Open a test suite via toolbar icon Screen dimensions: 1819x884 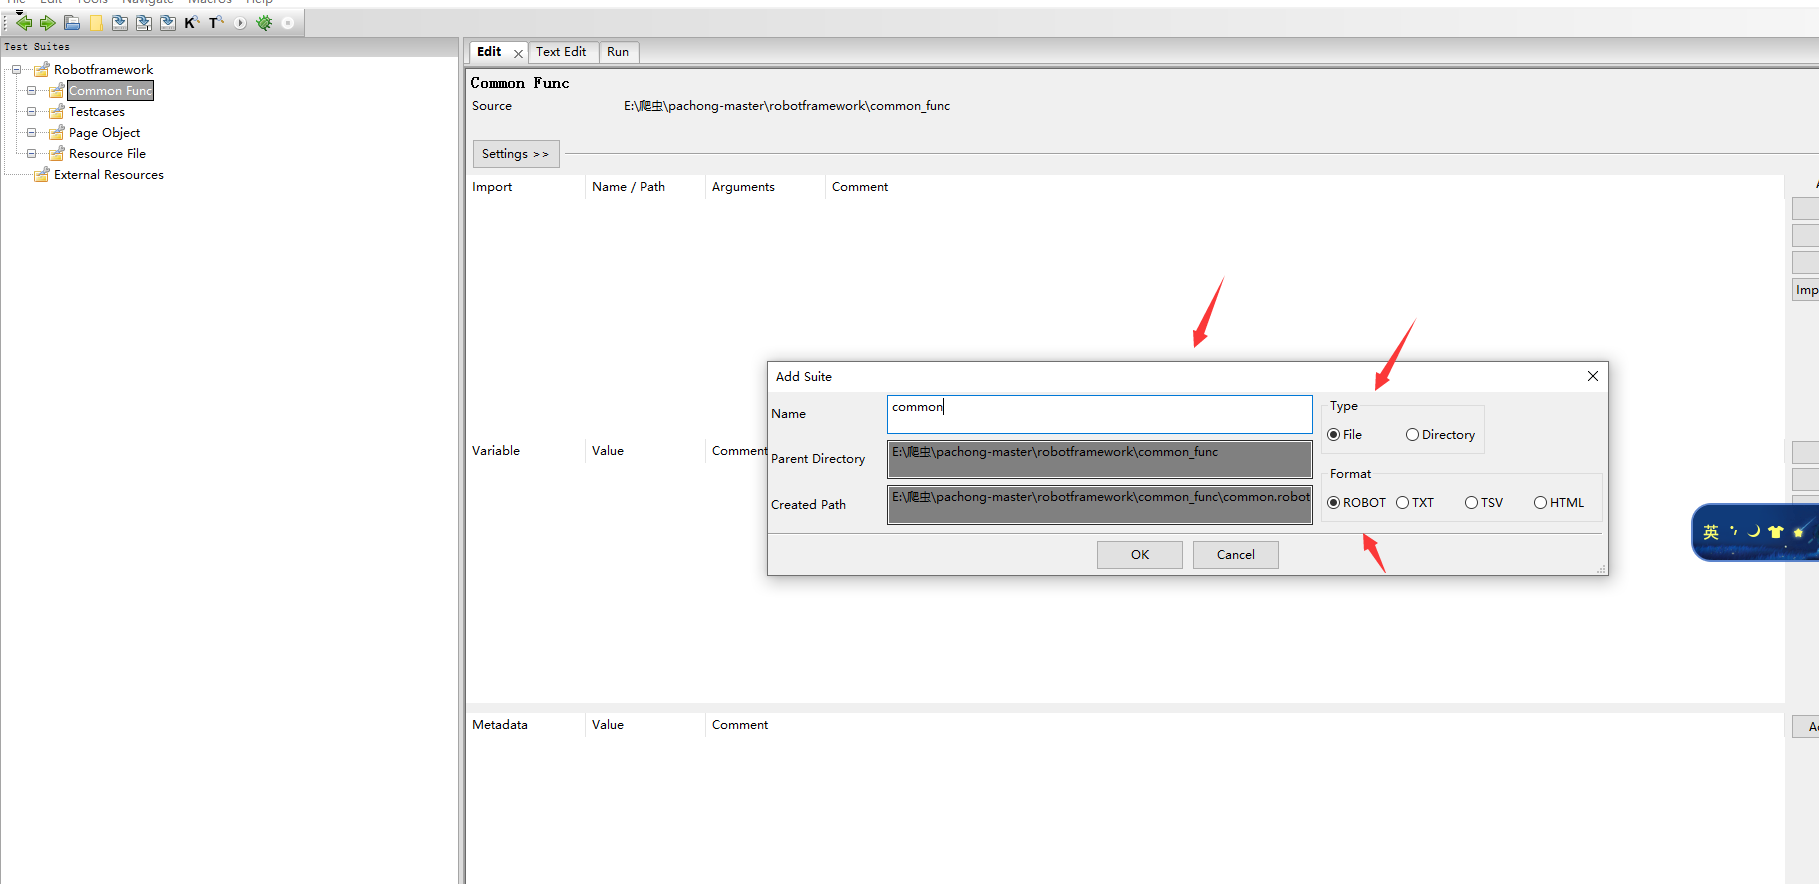[72, 22]
